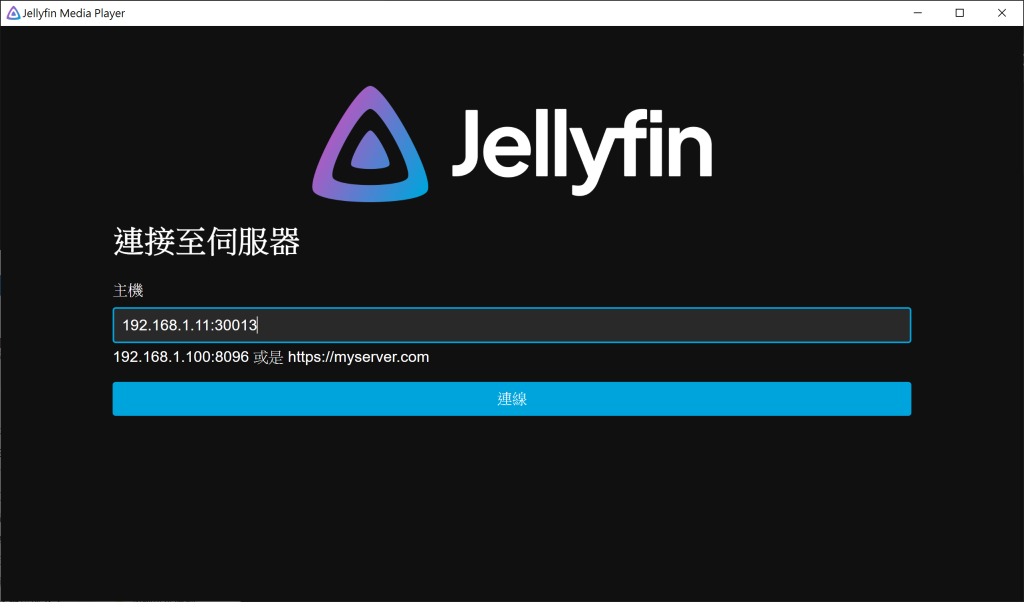Click the 或是 text in the hint

[x=268, y=357]
